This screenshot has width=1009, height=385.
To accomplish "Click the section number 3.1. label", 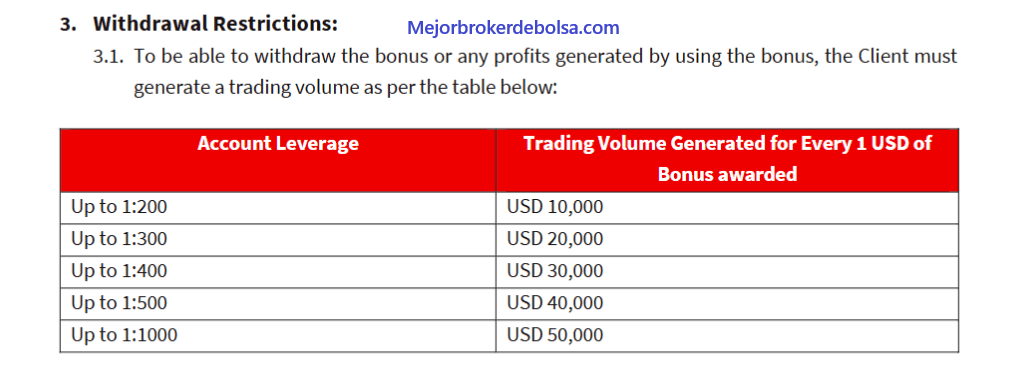I will coord(109,57).
